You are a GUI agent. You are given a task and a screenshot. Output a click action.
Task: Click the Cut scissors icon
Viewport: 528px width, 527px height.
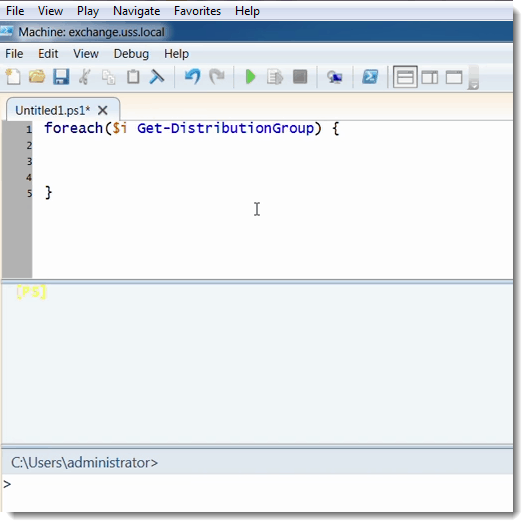(x=85, y=77)
